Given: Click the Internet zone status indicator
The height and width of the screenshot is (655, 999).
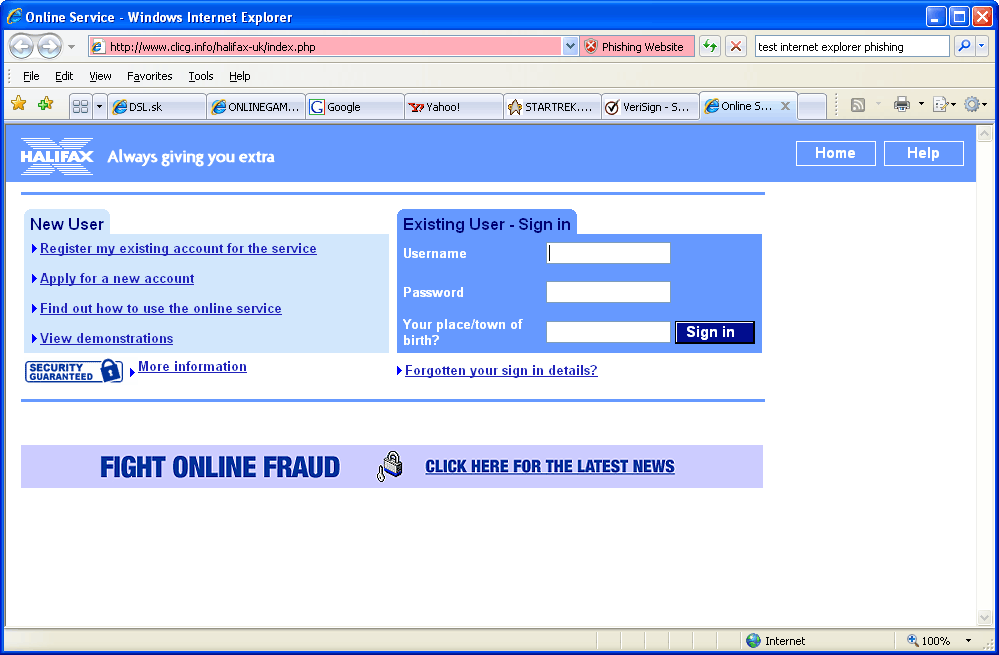Looking at the screenshot, I should 776,640.
